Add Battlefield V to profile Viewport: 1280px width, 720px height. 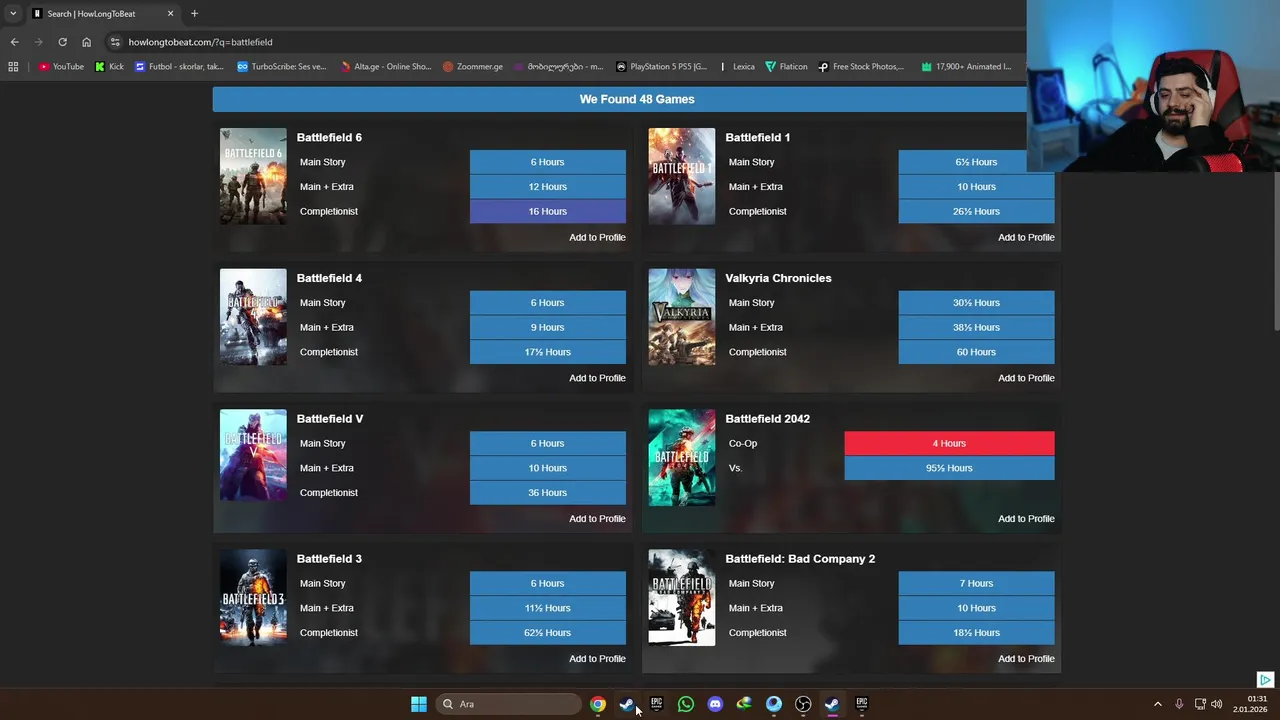[x=597, y=519]
